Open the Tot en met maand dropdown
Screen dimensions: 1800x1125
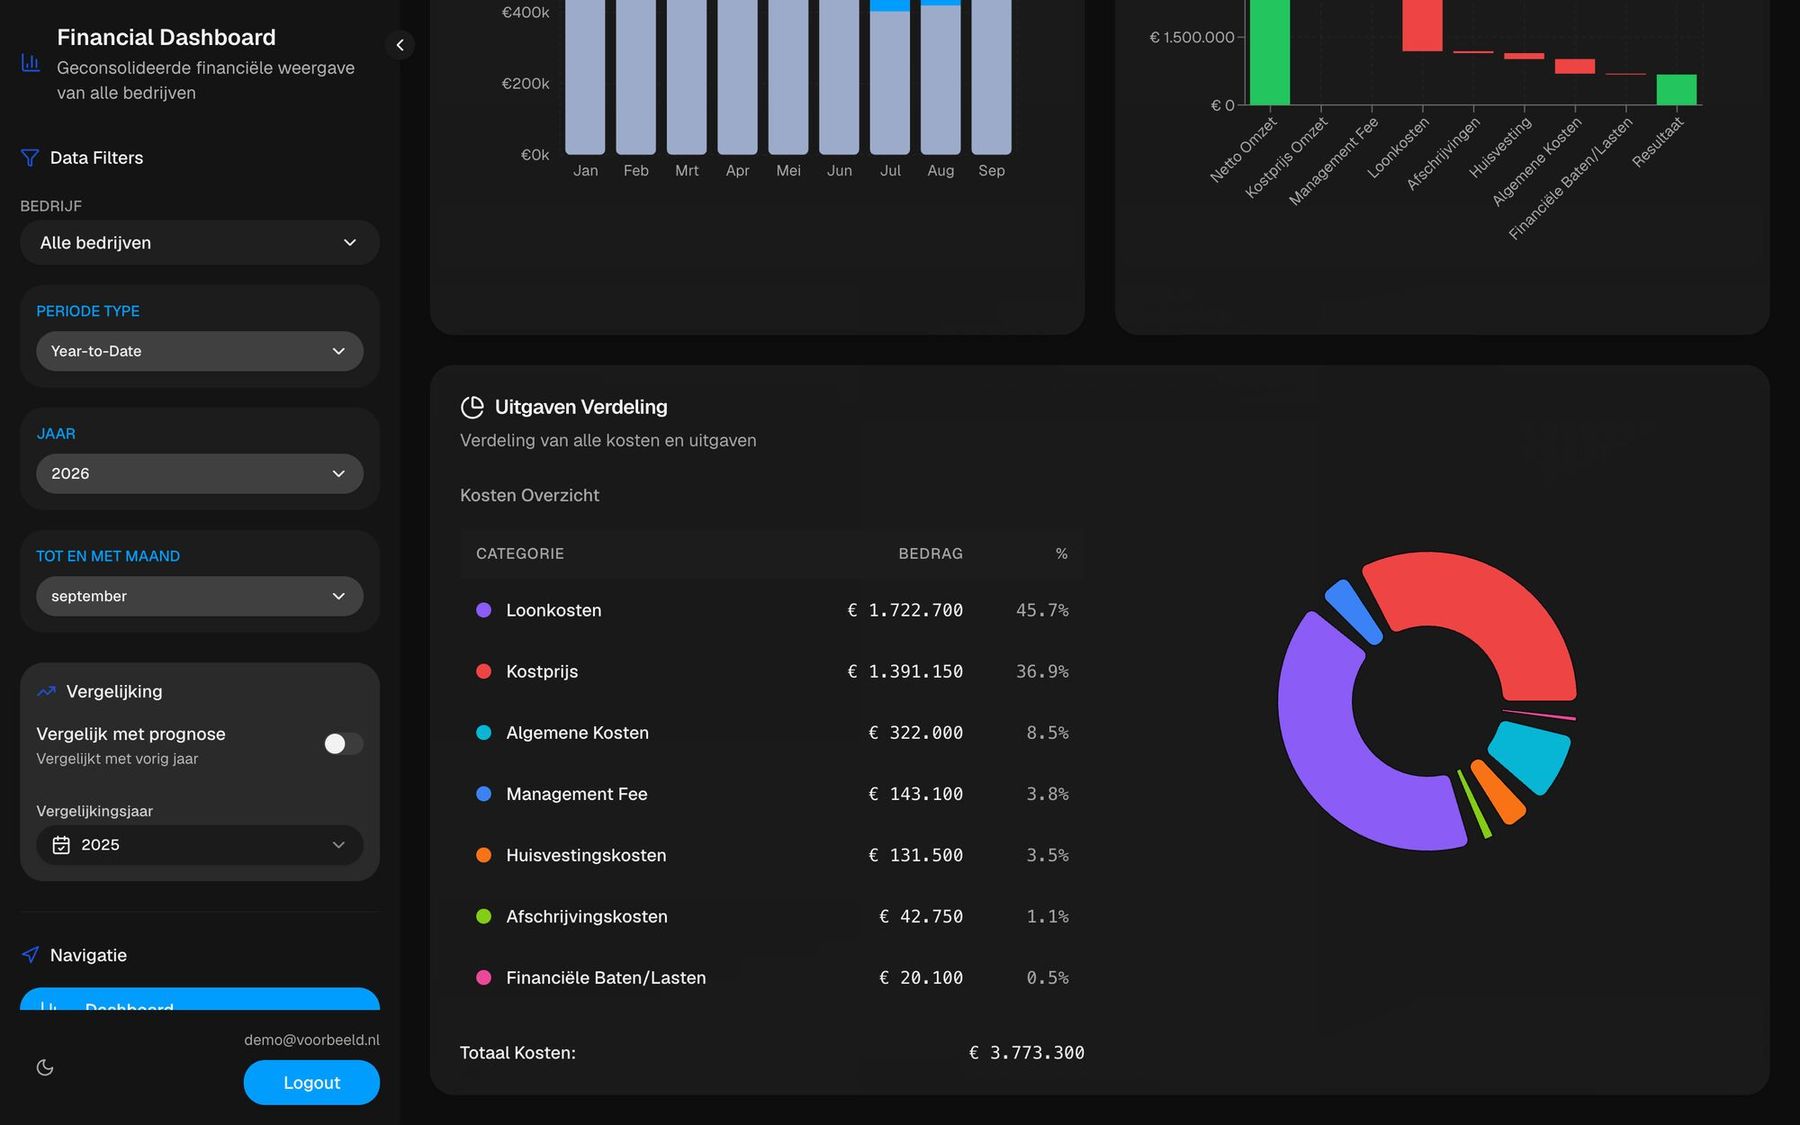tap(200, 596)
